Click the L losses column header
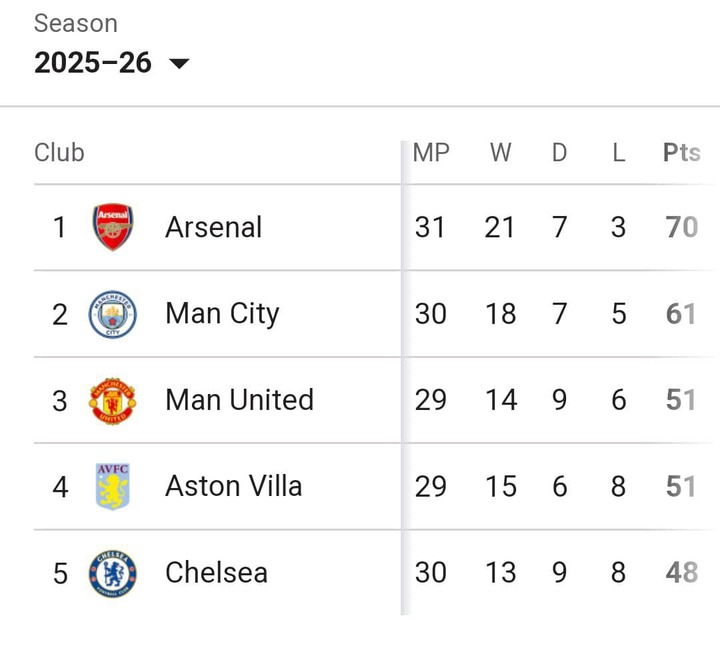Viewport: 720px width, 654px height. 619,153
